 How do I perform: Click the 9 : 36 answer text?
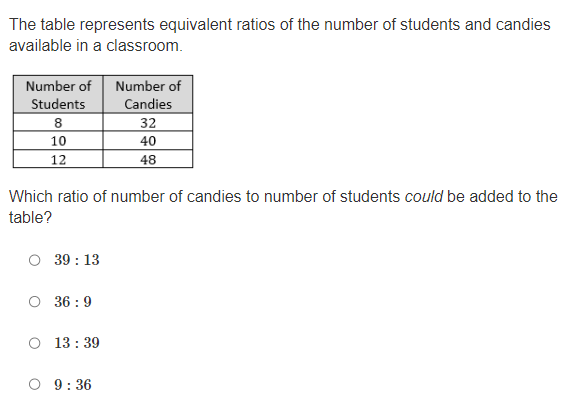(x=72, y=384)
